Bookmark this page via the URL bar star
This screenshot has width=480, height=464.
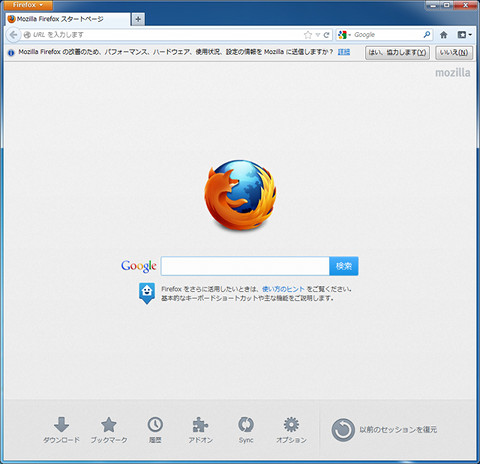pos(308,35)
